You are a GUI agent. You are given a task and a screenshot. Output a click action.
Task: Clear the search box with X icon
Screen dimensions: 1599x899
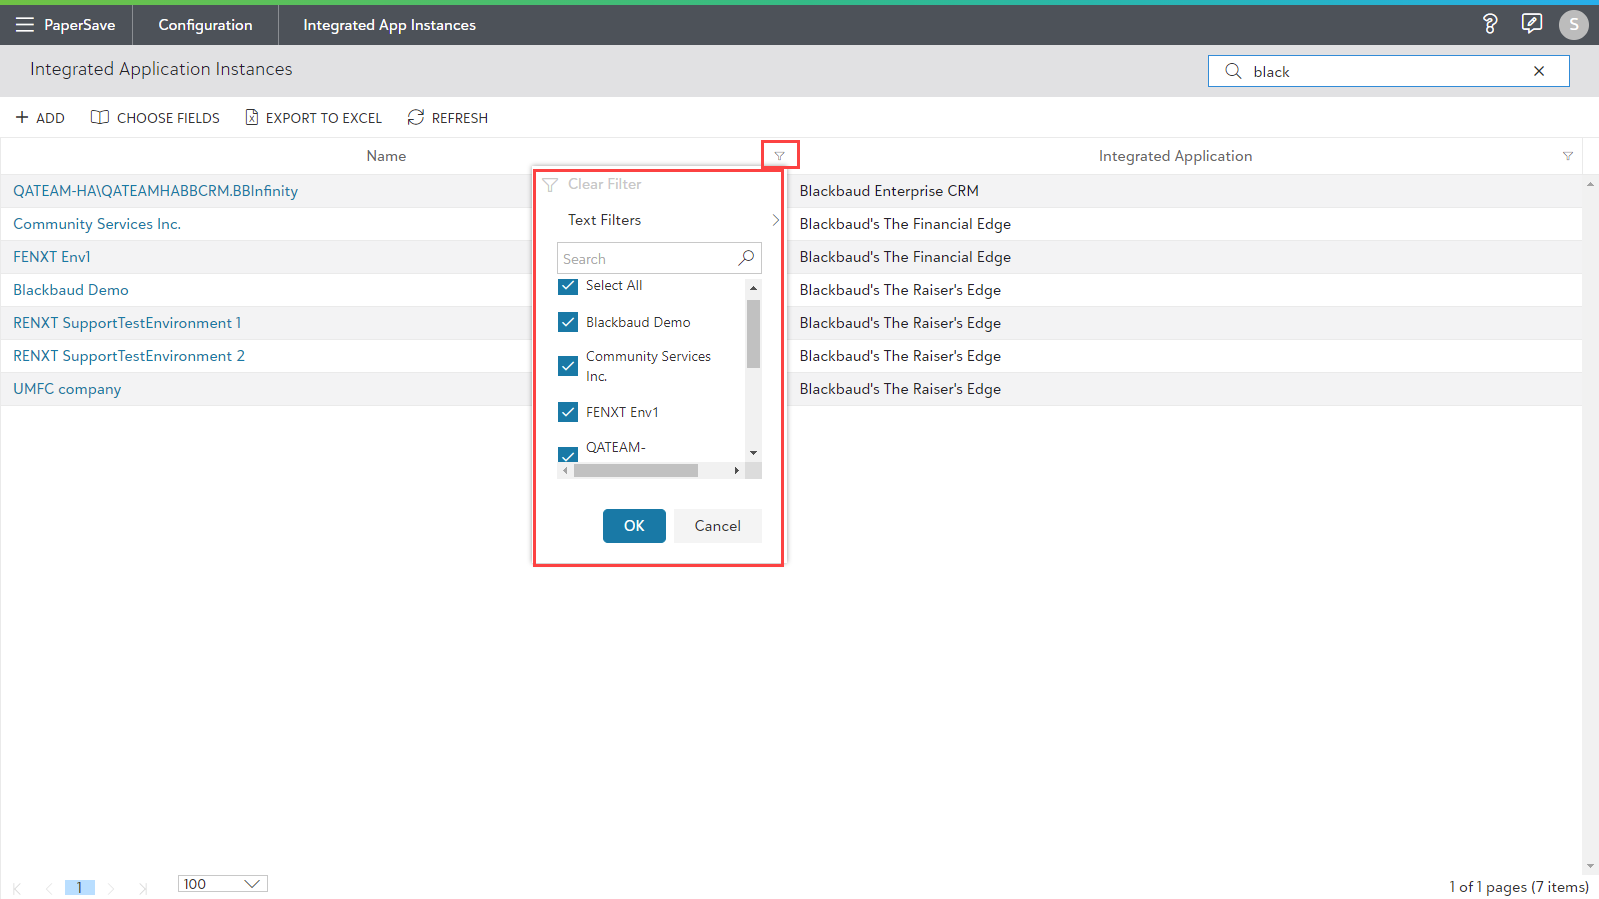tap(1539, 71)
